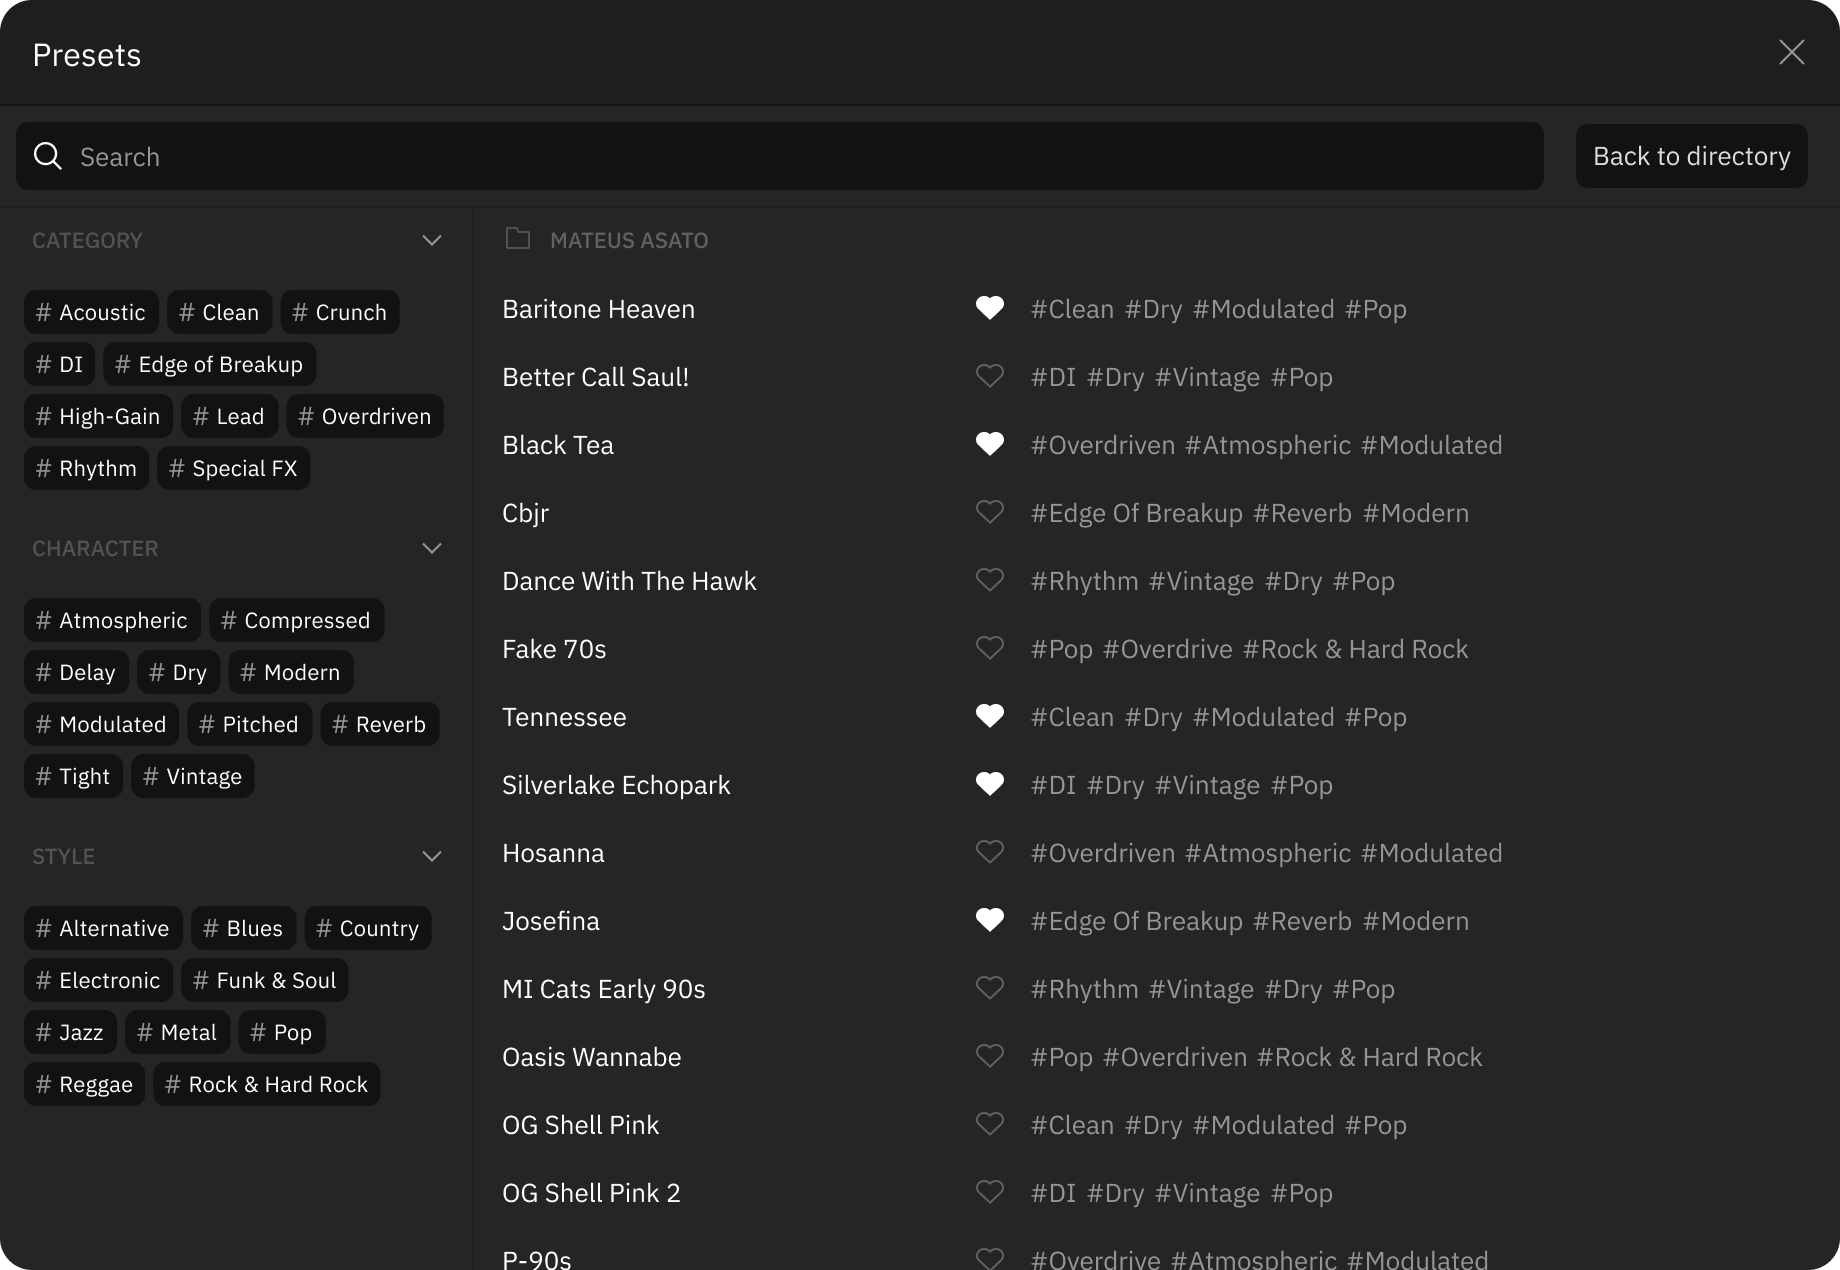This screenshot has height=1270, width=1840.
Task: Click the folder icon beside MATEUS ASATO
Action: [x=517, y=239]
